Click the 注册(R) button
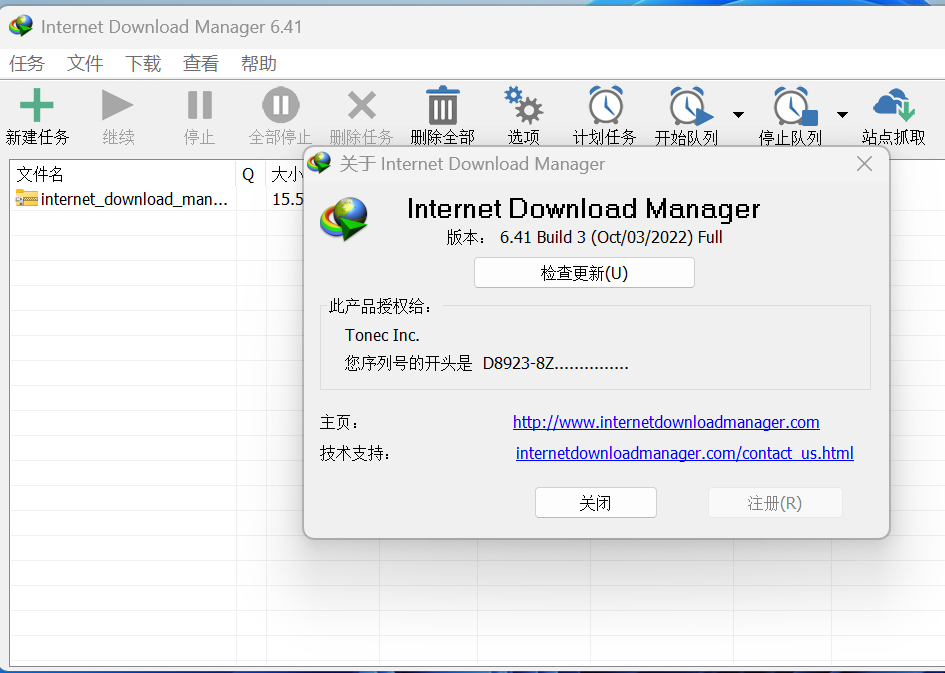The width and height of the screenshot is (945, 673). coord(775,502)
